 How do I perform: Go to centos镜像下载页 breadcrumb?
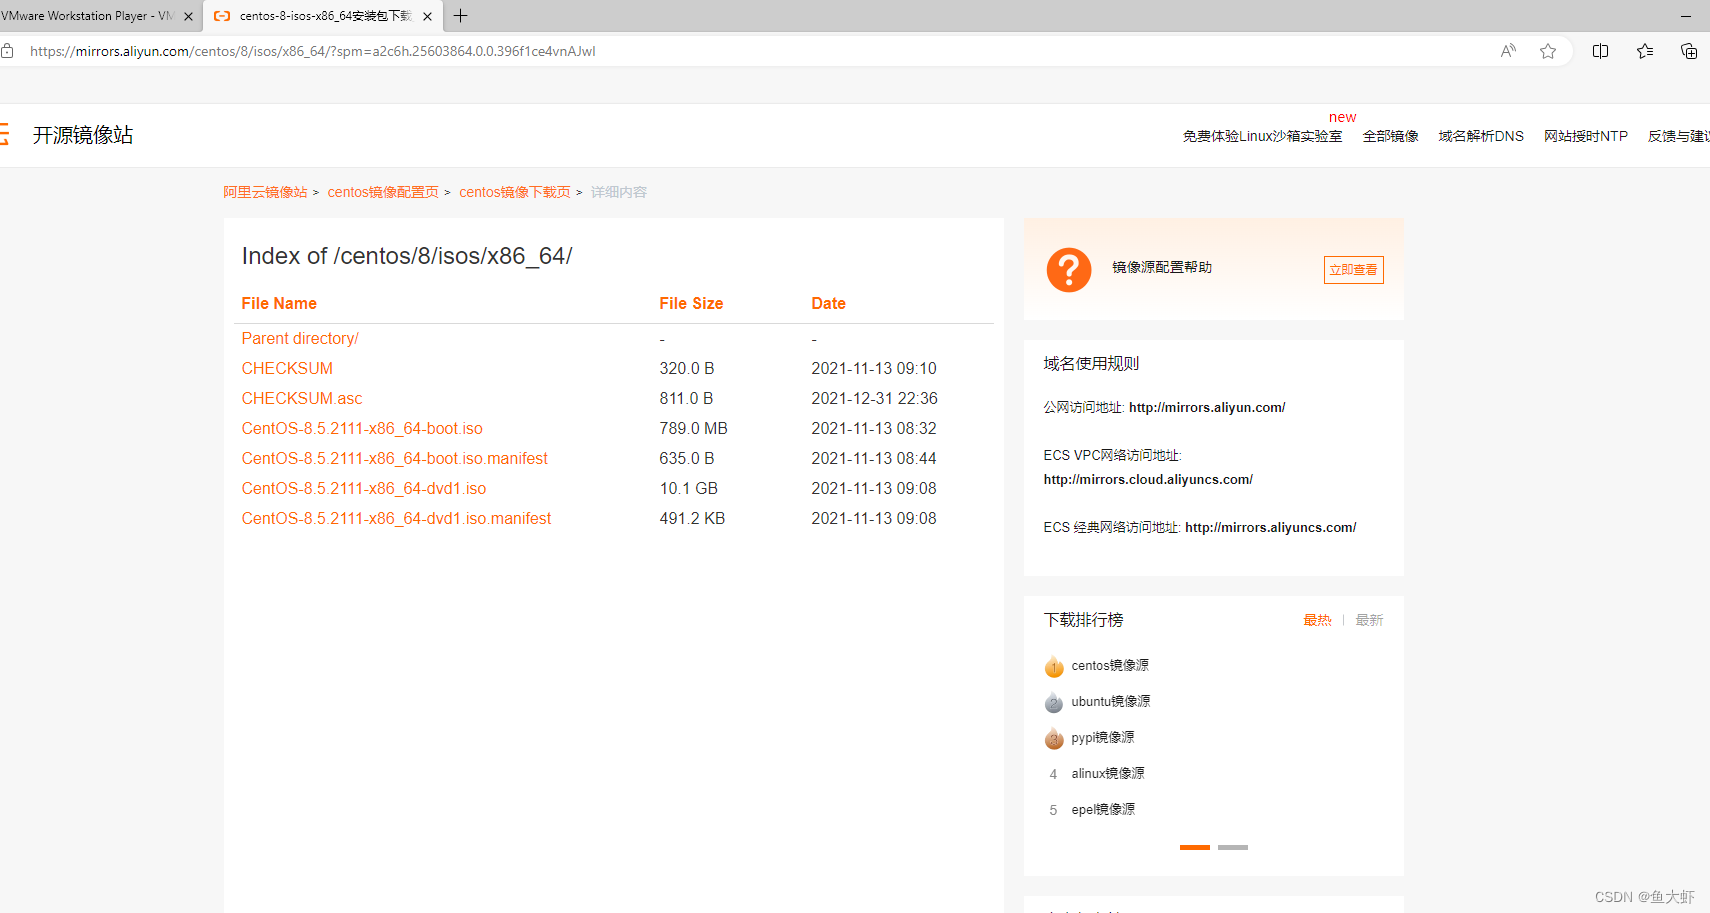pos(515,192)
